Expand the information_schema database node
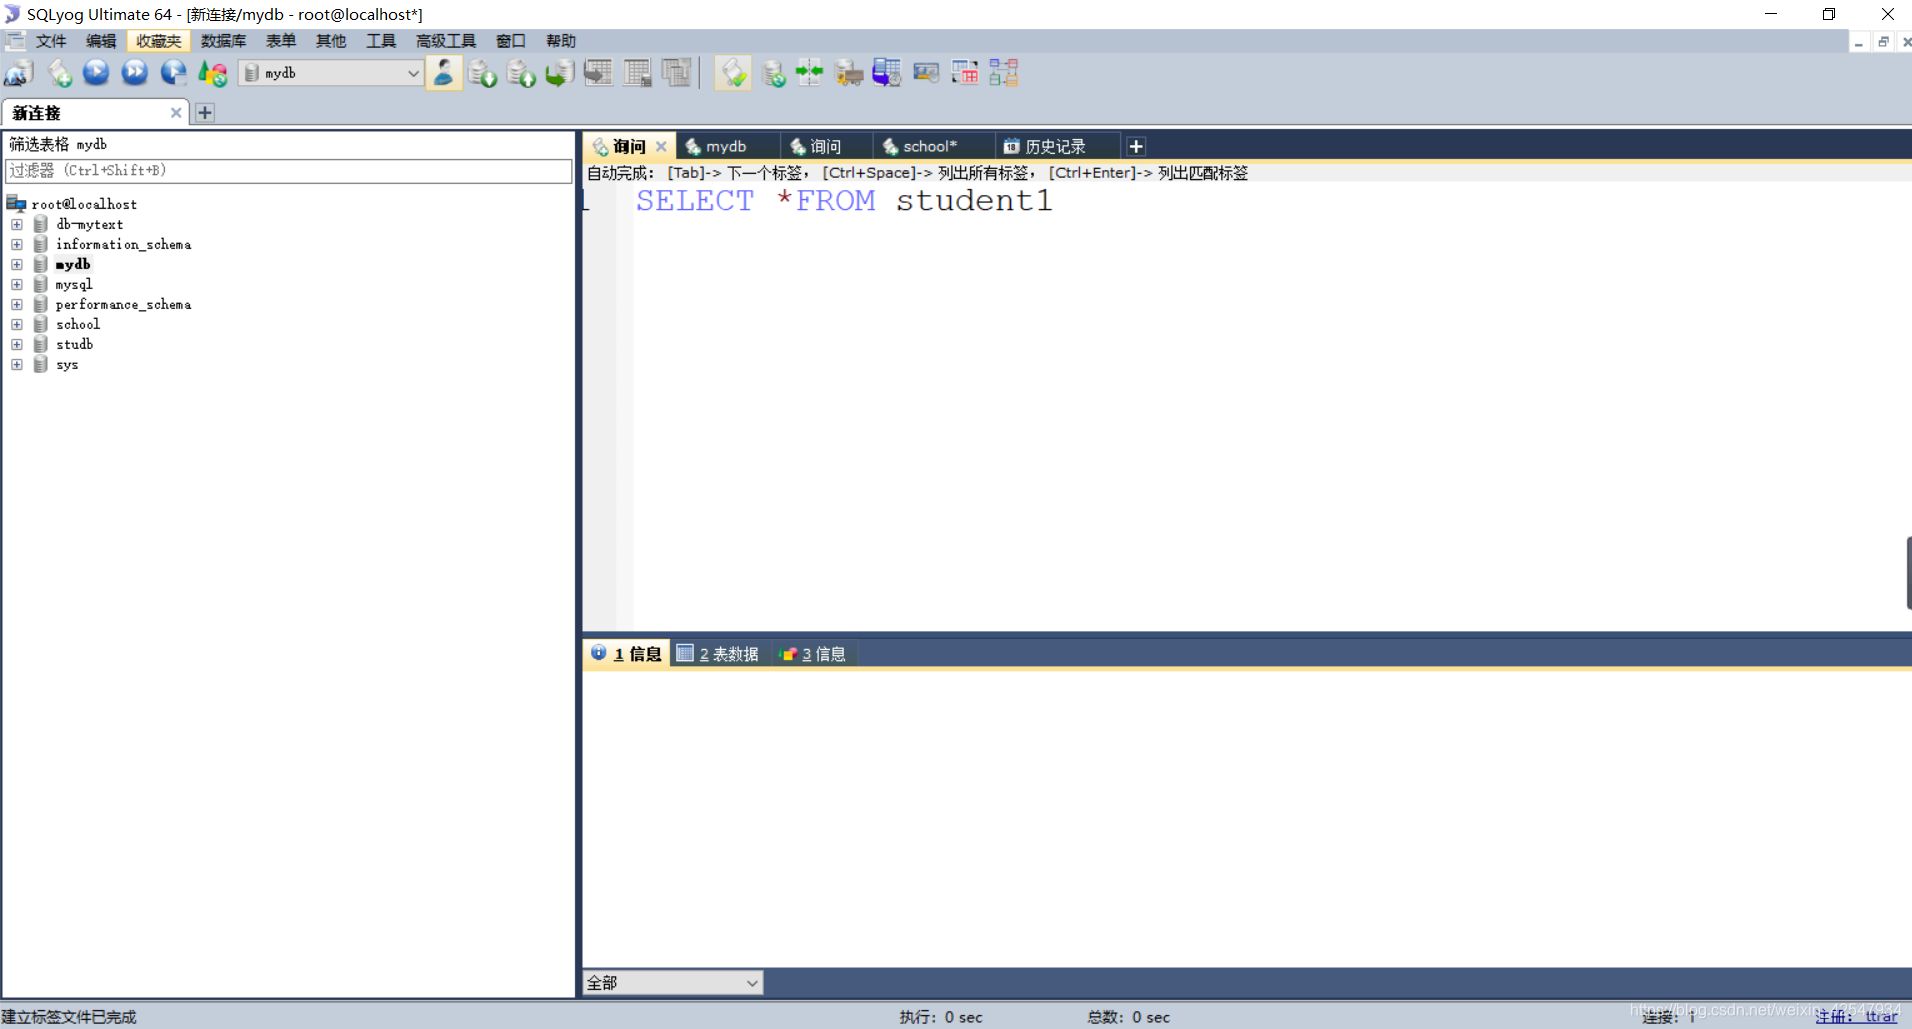1912x1029 pixels. tap(17, 244)
